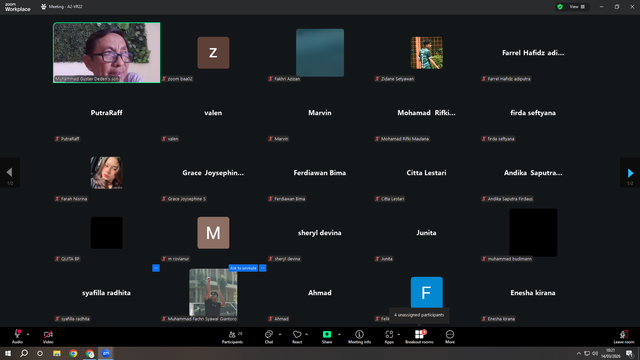Click the Ahmad participant name
Image resolution: width=640 pixels, height=360 pixels.
coord(320,293)
